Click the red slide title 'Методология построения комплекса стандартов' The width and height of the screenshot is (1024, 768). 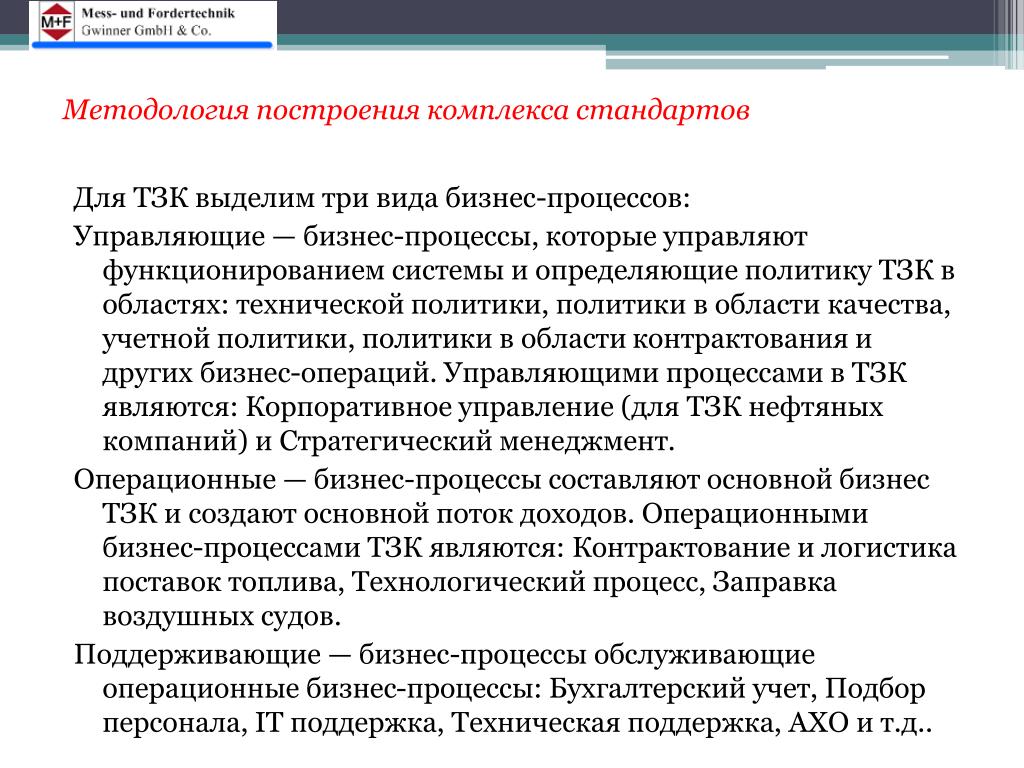(x=406, y=110)
